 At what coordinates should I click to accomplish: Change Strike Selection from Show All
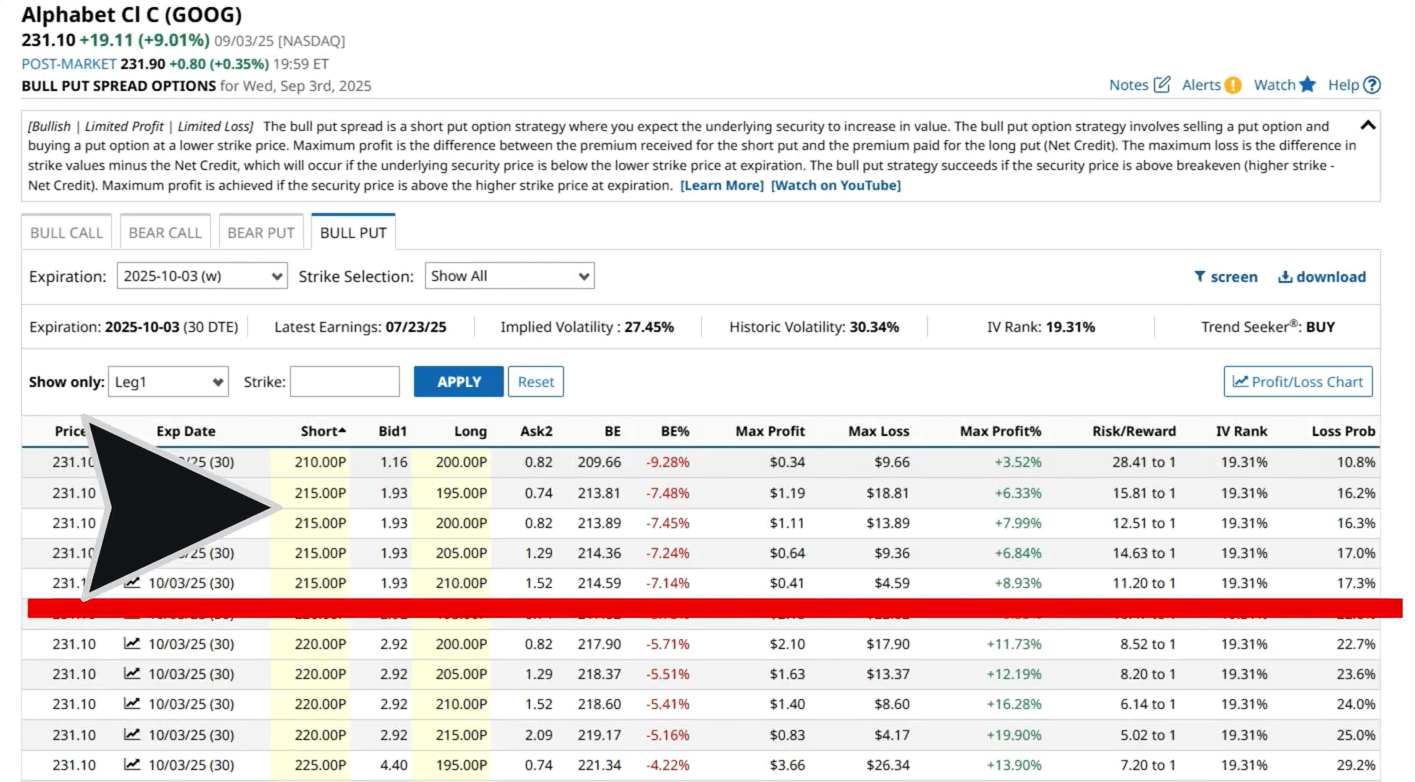coord(509,275)
